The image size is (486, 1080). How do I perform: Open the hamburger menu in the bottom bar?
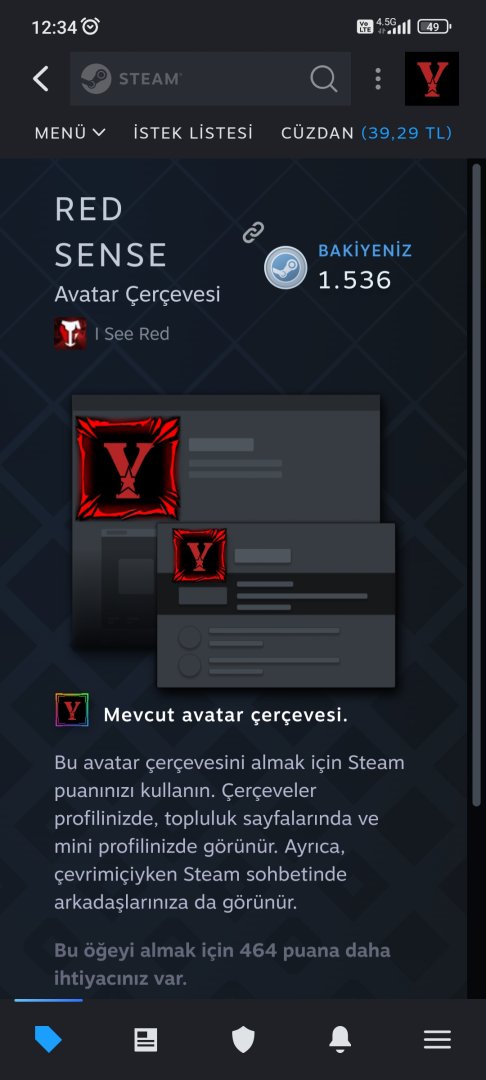pos(437,1039)
